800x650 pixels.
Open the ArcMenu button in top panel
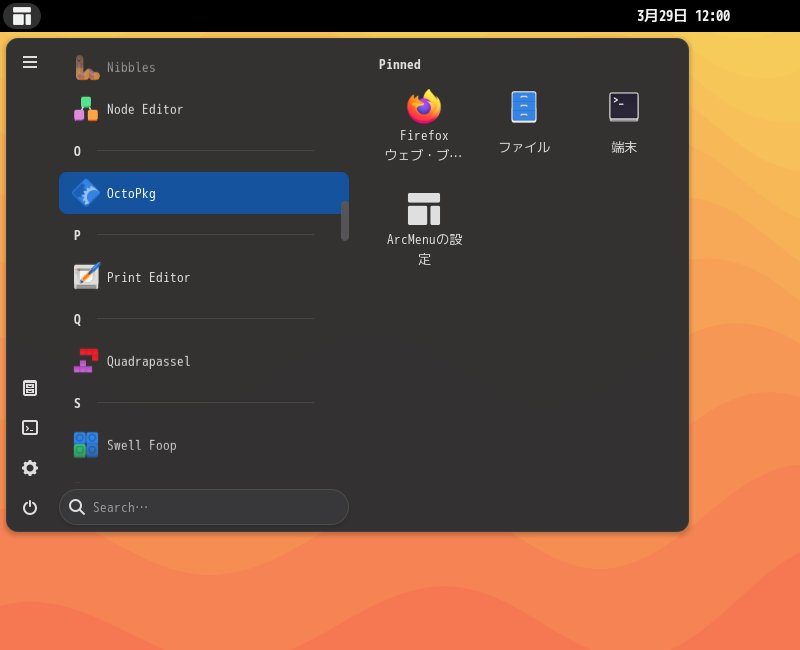(22, 16)
